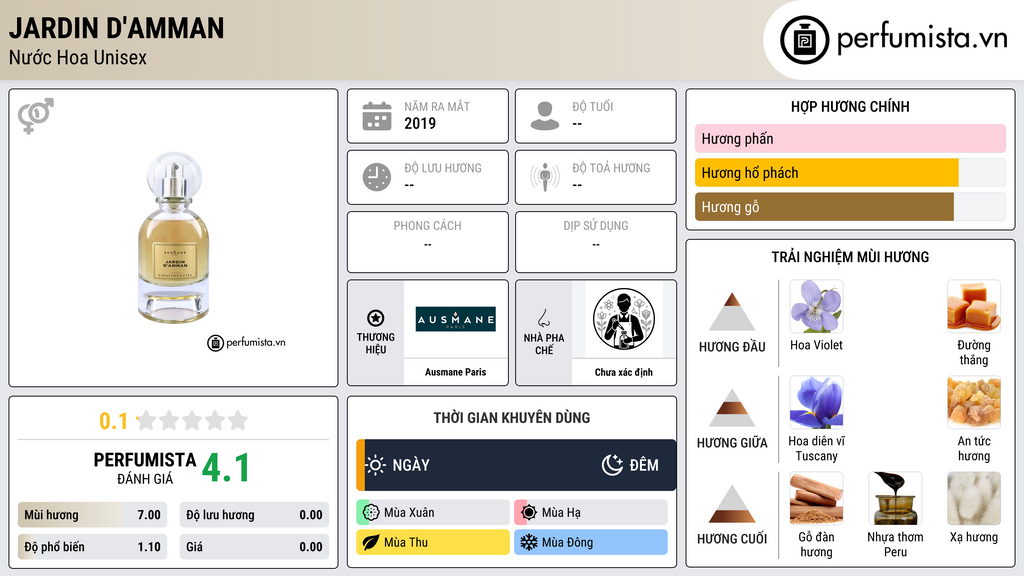Open the Ausmane Paris brand name link
This screenshot has width=1024, height=576.
456,372
